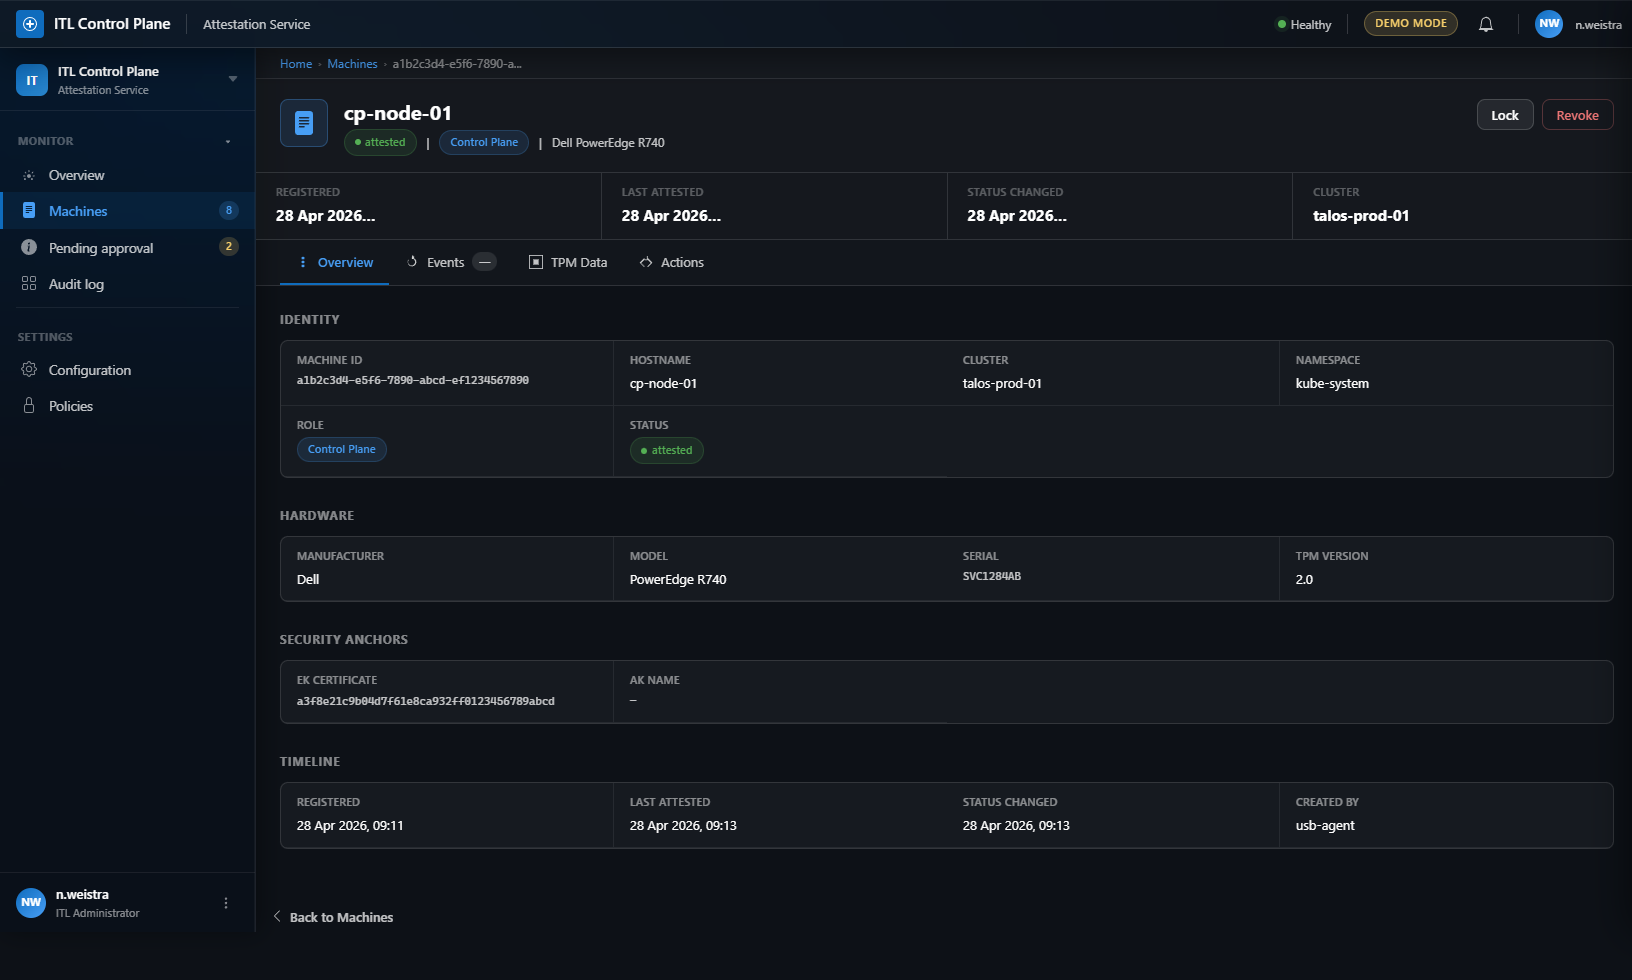The height and width of the screenshot is (980, 1632).
Task: Click the talos-prod-01 cluster in summary bar
Action: pos(1361,215)
